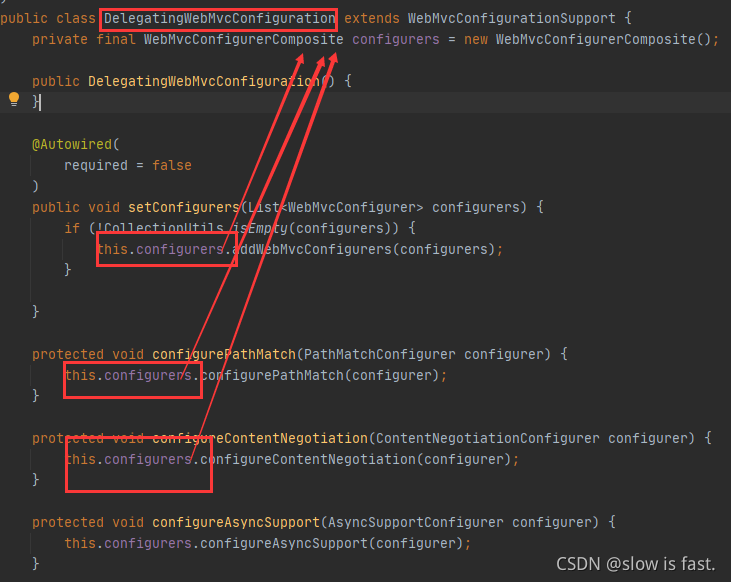Click the configureContentNegotiation(configurer) call
The height and width of the screenshot is (582, 731).
(x=356, y=459)
